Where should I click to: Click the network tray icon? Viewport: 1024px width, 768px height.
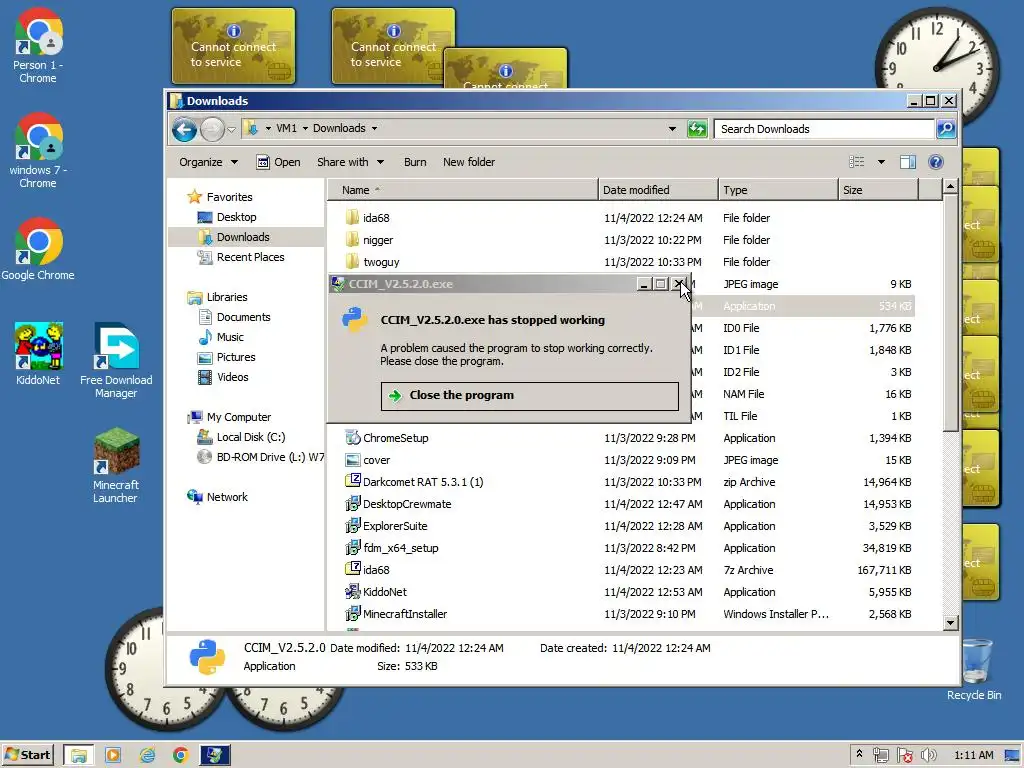[880, 756]
